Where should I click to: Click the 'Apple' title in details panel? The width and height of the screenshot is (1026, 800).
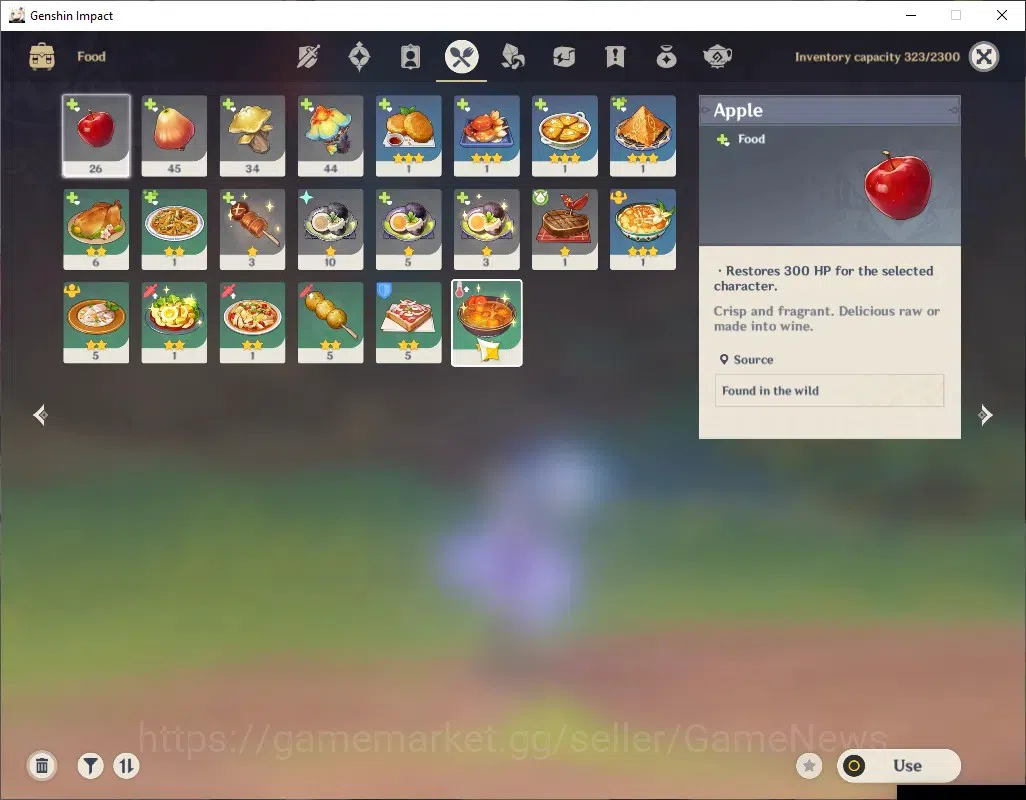coord(738,111)
